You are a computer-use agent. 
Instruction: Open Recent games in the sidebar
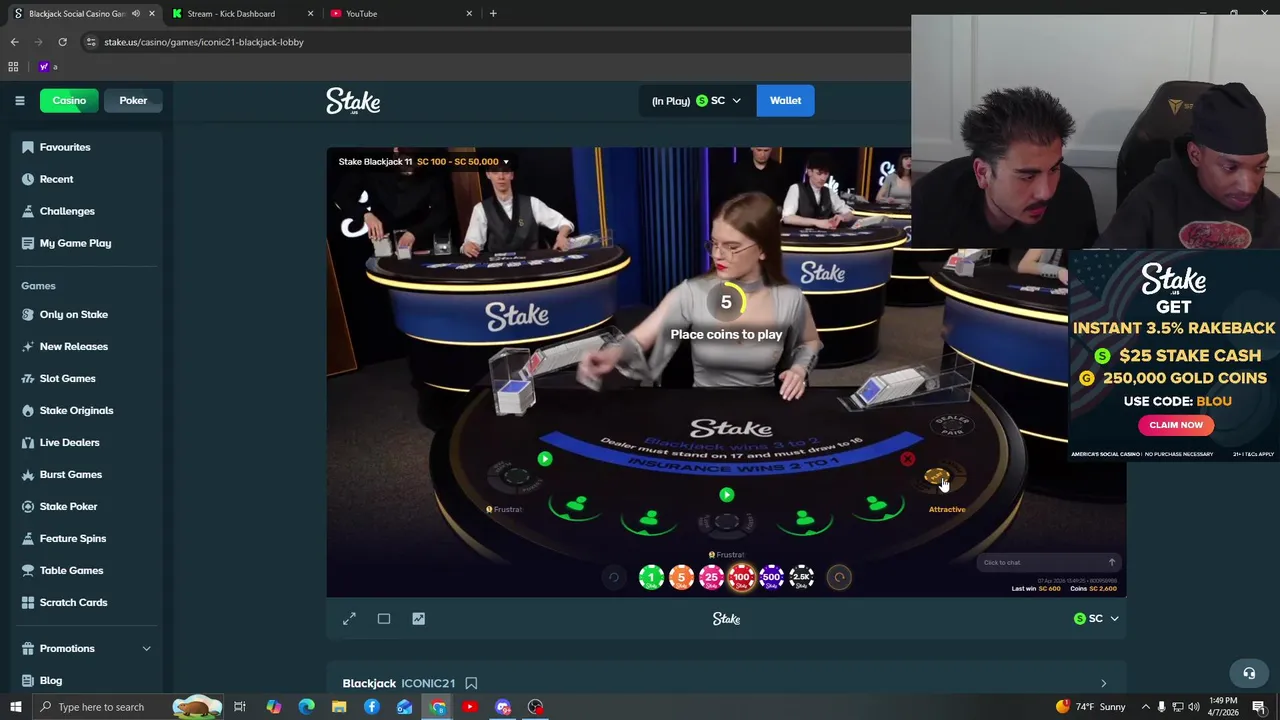[x=56, y=179]
